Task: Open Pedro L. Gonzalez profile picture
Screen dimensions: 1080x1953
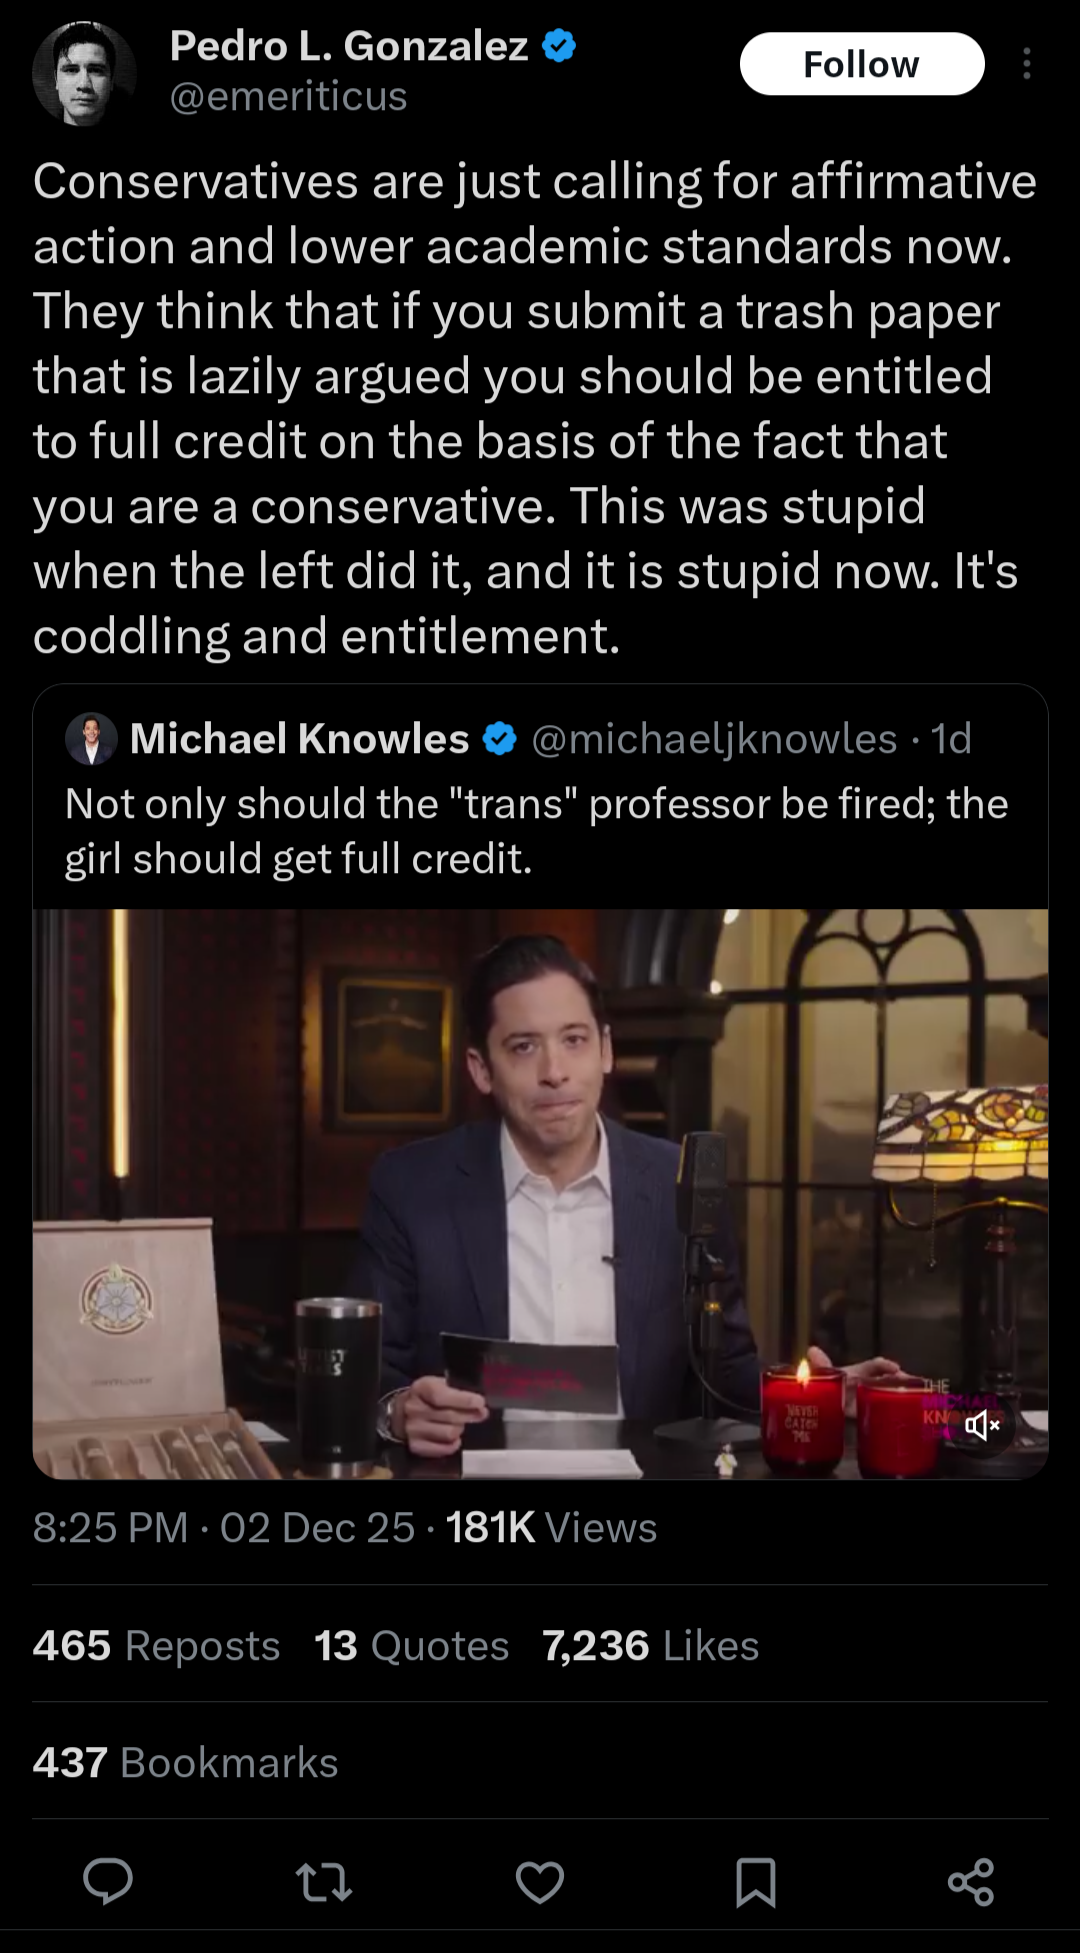Action: click(x=83, y=73)
